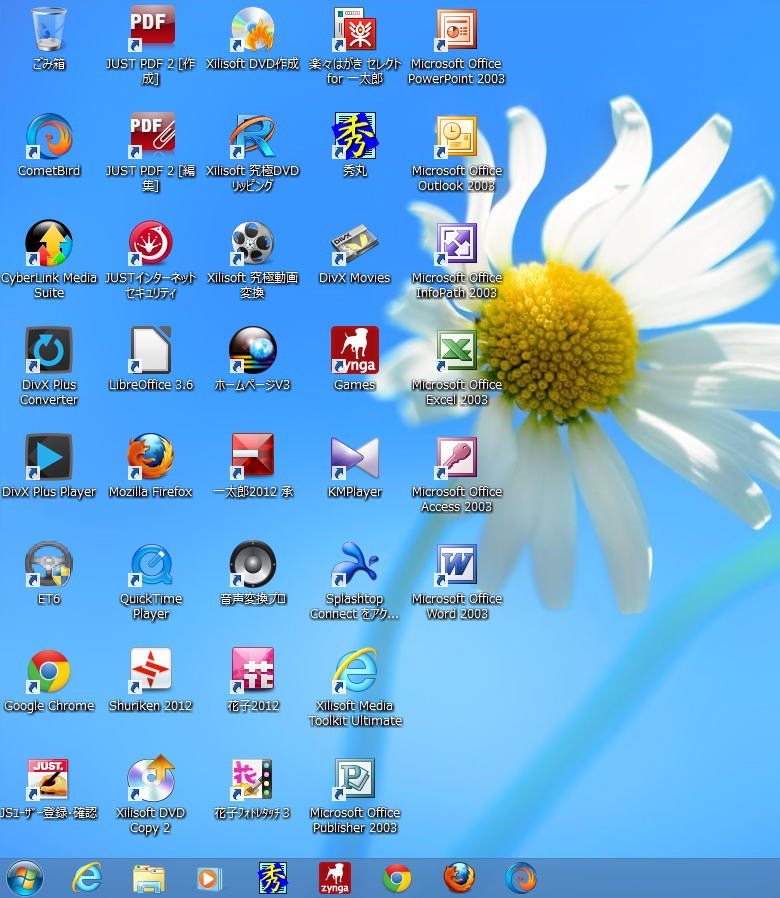Open QuickTime Player shortcut
This screenshot has width=780, height=898.
pos(151,565)
